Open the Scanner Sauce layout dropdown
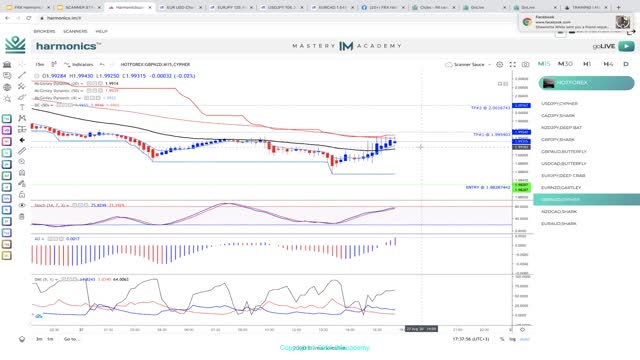Screen dimensions: 640x360 (468, 64)
